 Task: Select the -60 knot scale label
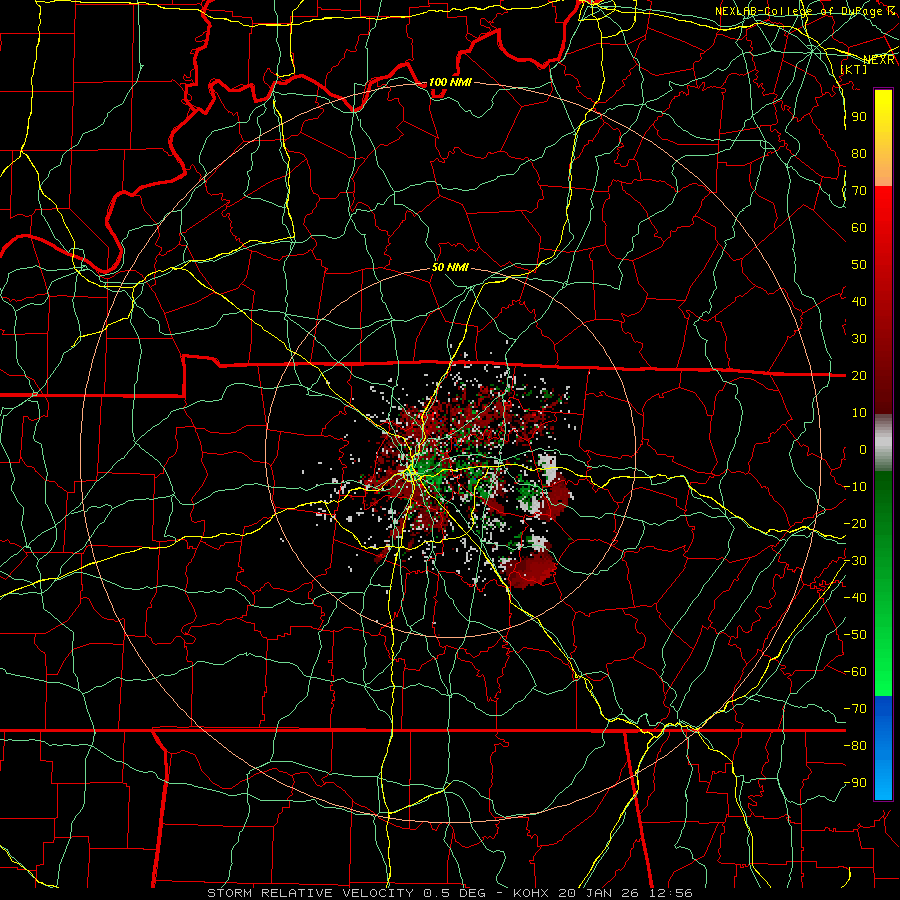[x=855, y=672]
